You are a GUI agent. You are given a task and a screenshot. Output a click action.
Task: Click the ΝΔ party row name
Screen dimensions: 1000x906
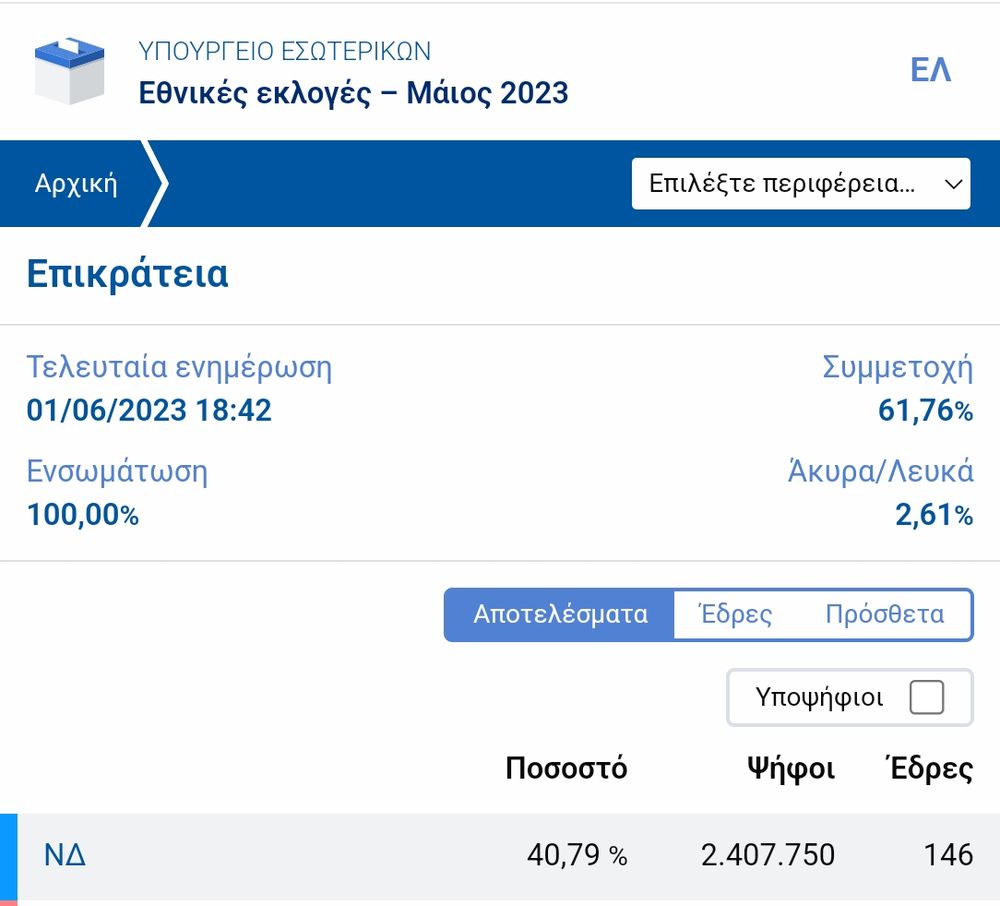pyautogui.click(x=65, y=855)
